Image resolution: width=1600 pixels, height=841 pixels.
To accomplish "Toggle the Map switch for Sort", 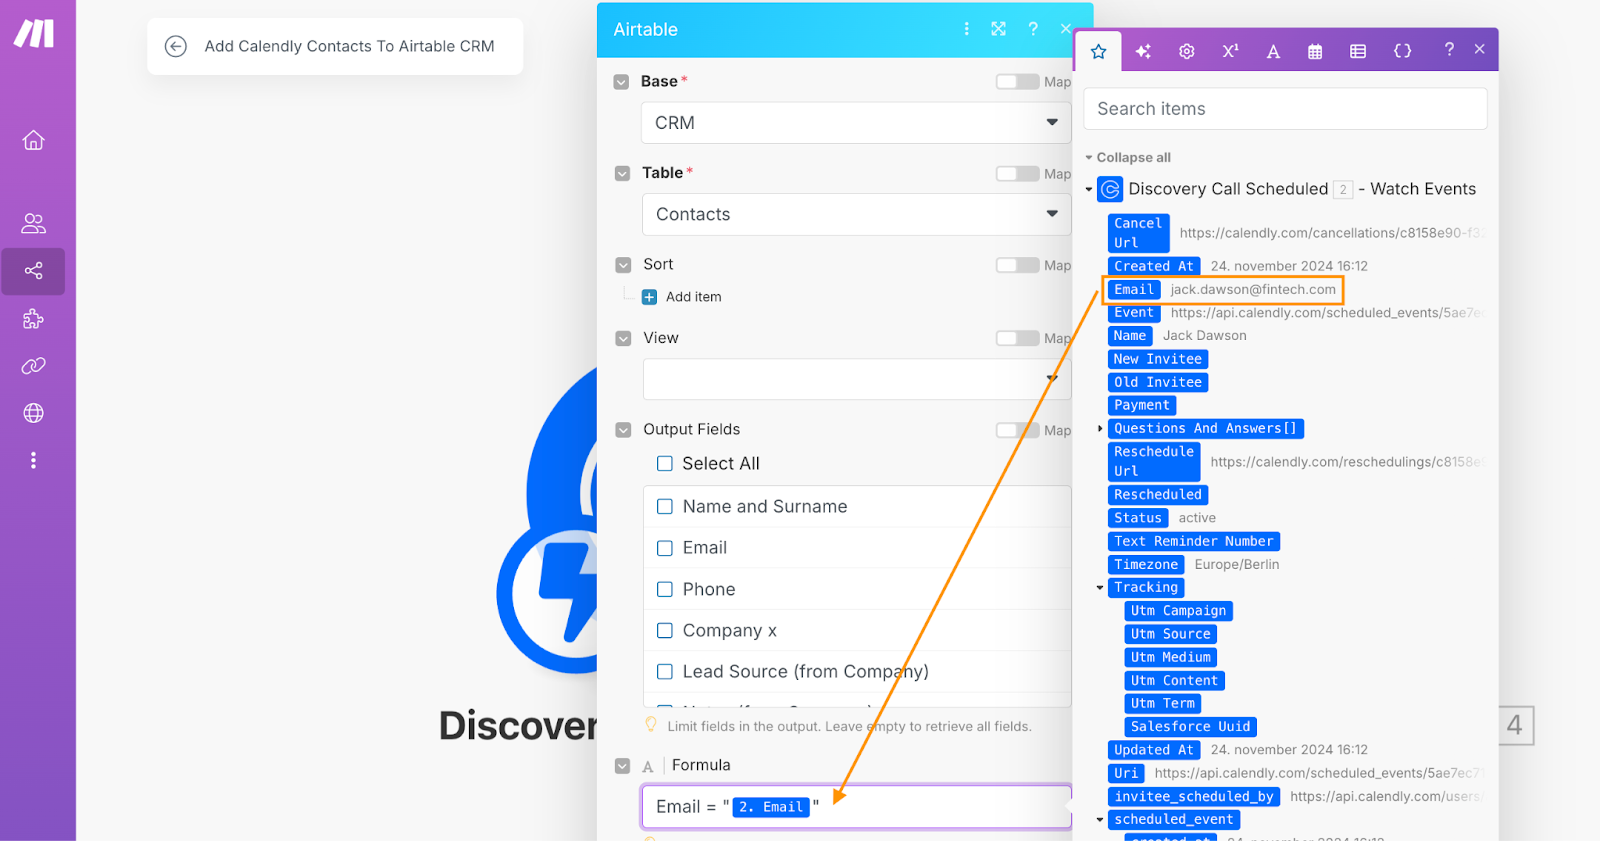I will coord(1017,265).
